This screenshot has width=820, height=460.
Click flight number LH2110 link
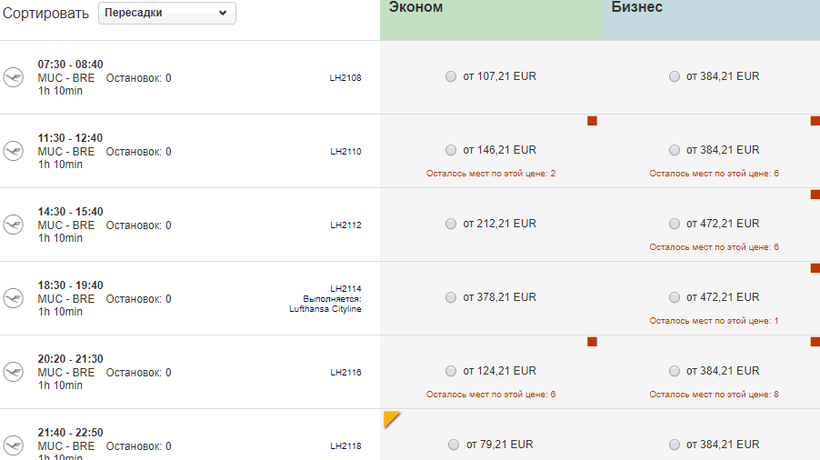click(346, 152)
